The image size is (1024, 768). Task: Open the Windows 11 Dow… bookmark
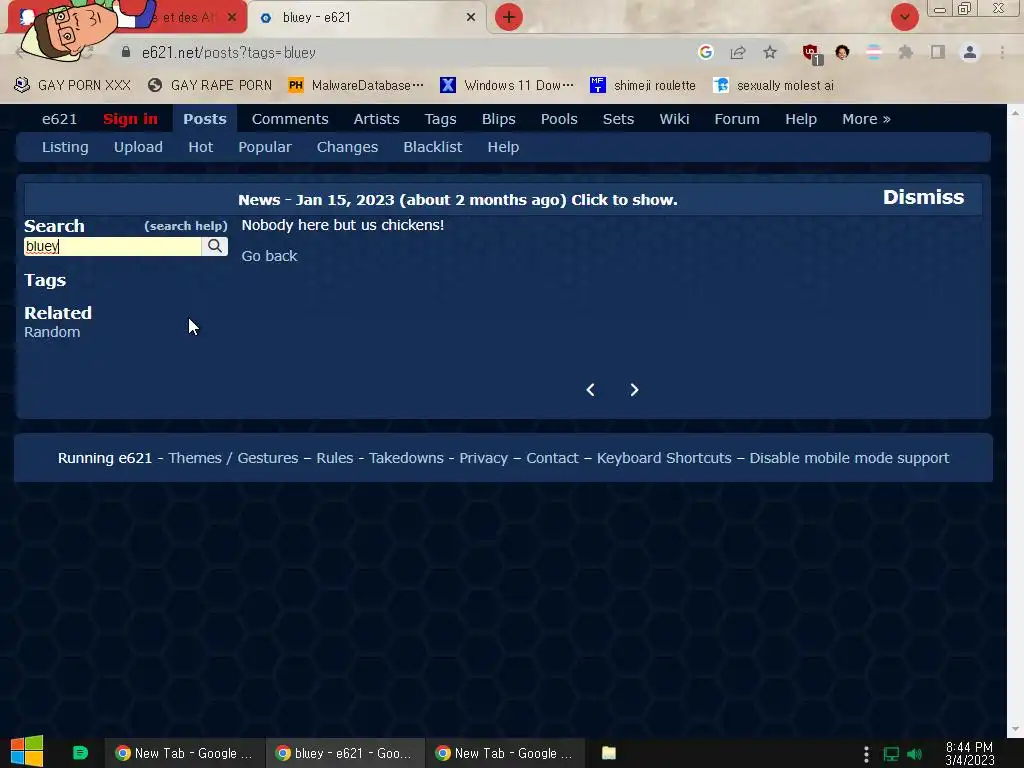click(x=507, y=85)
